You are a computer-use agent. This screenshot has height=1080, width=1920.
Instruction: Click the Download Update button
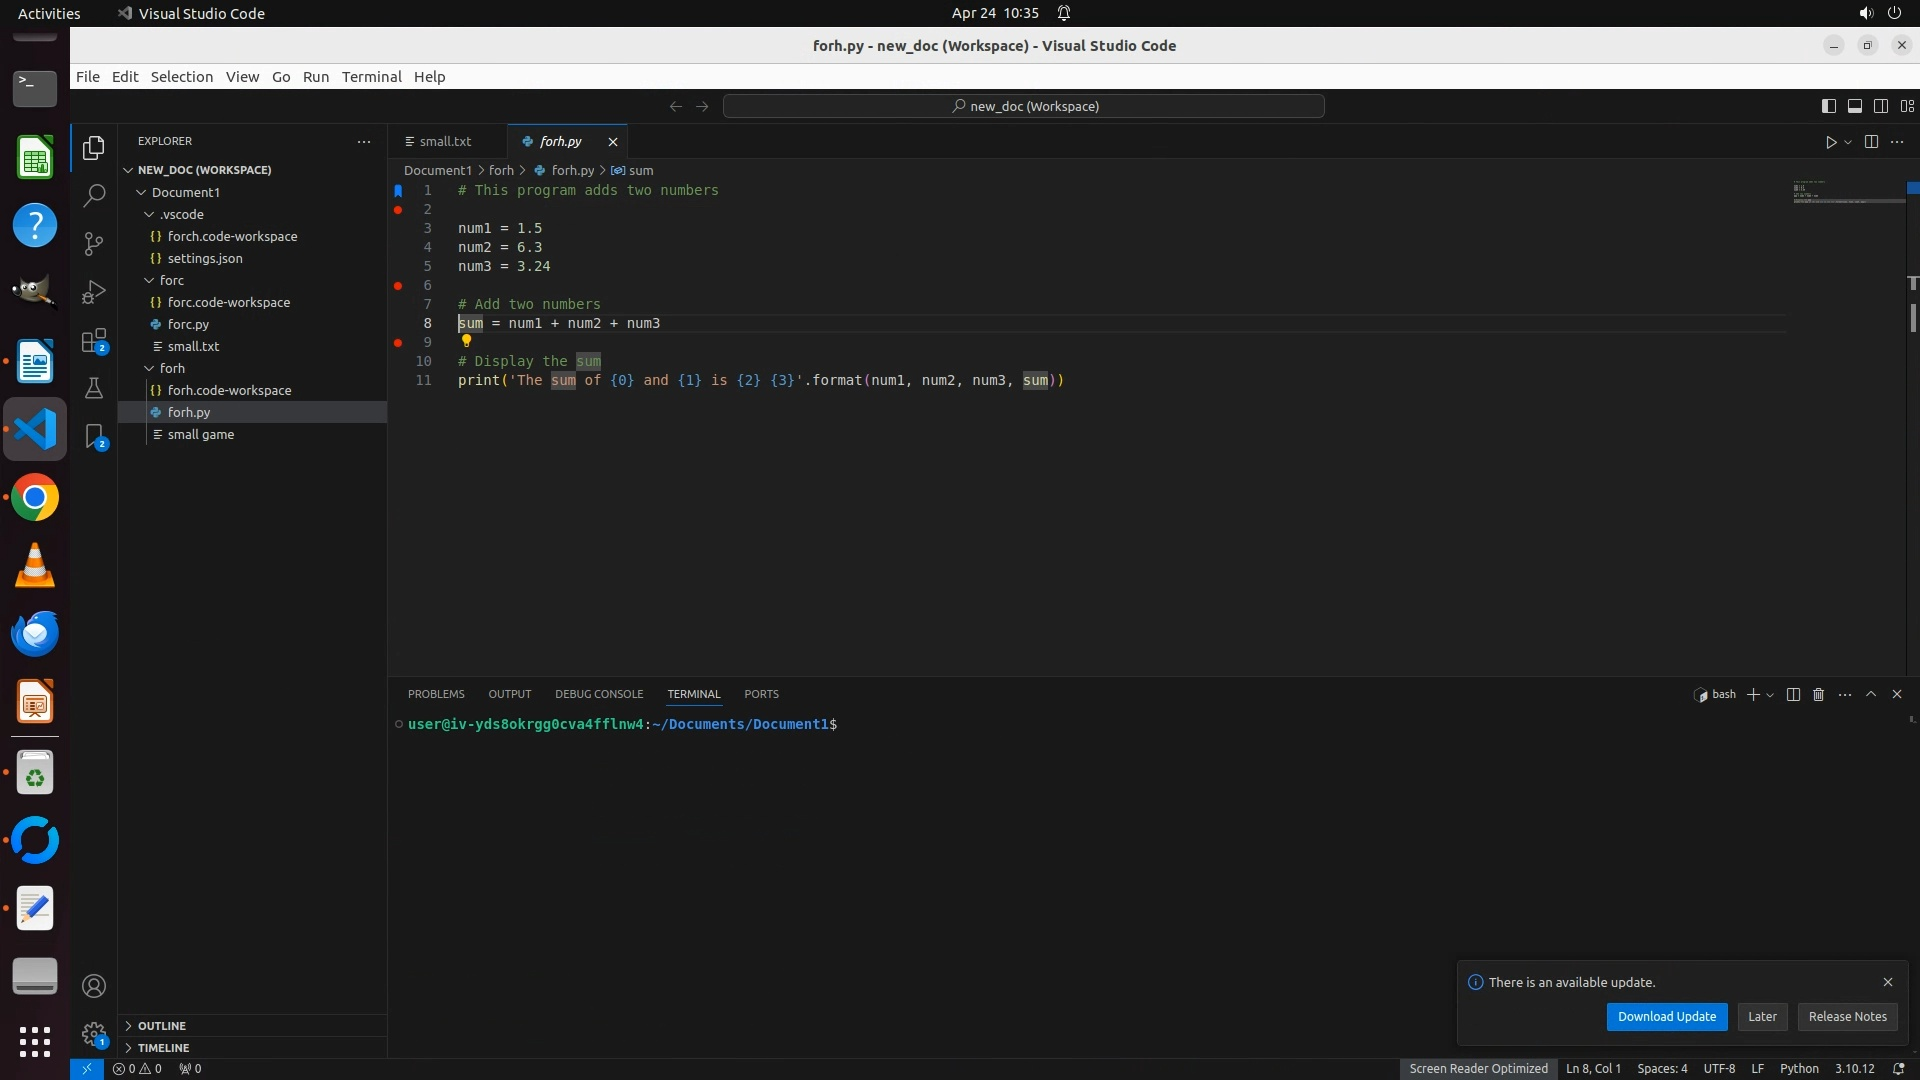[x=1666, y=1017]
